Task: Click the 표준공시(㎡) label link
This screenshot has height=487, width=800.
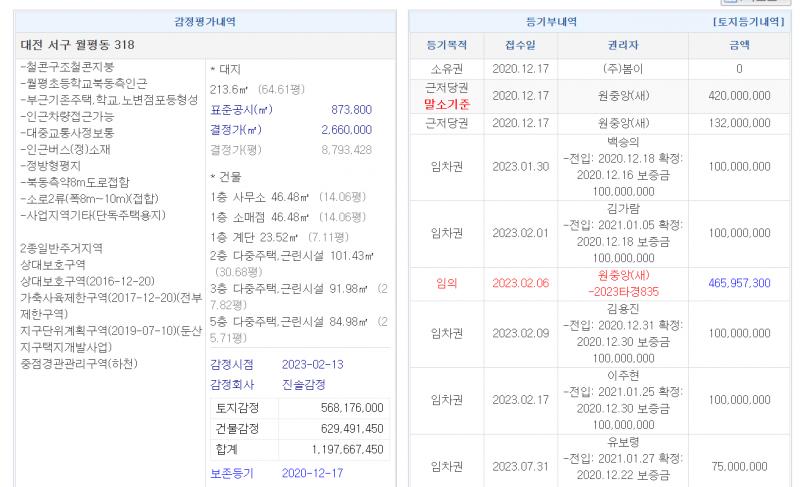Action: (x=240, y=110)
